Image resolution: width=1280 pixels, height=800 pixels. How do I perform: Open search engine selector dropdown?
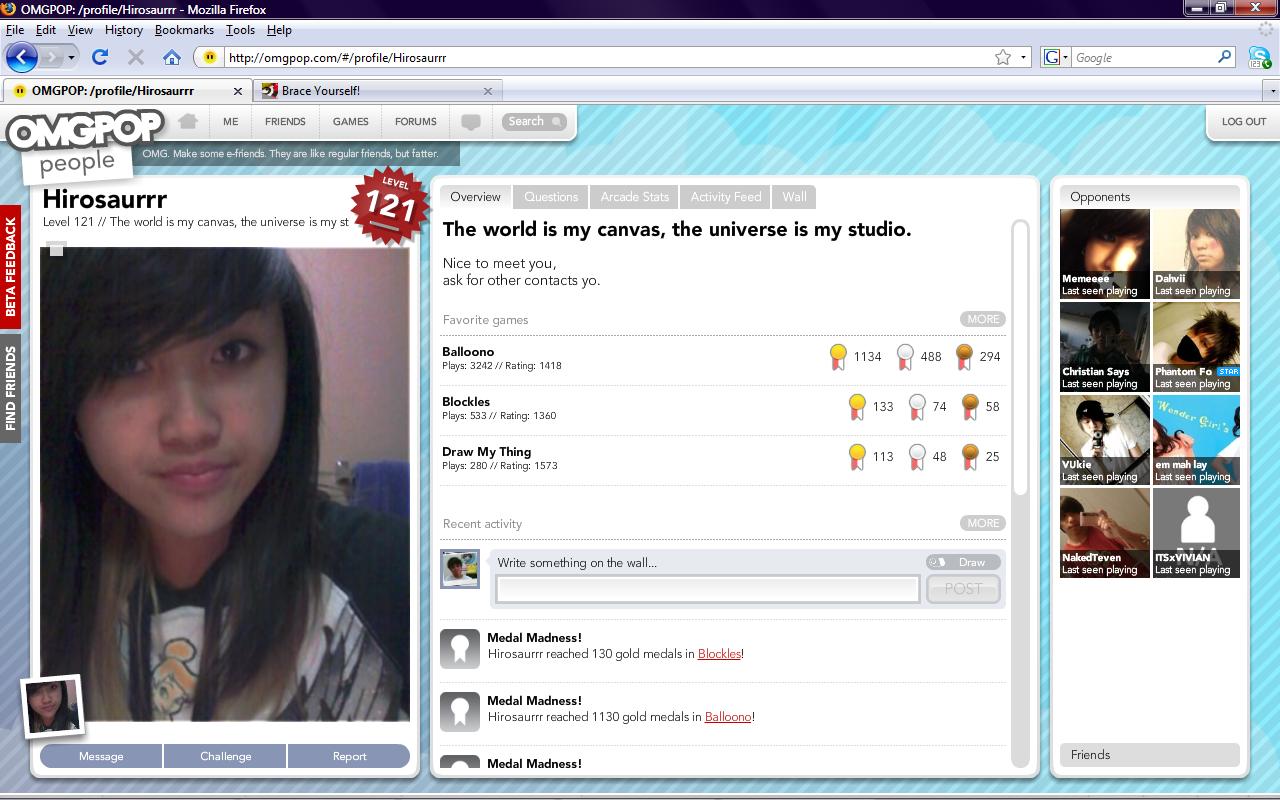(1055, 58)
